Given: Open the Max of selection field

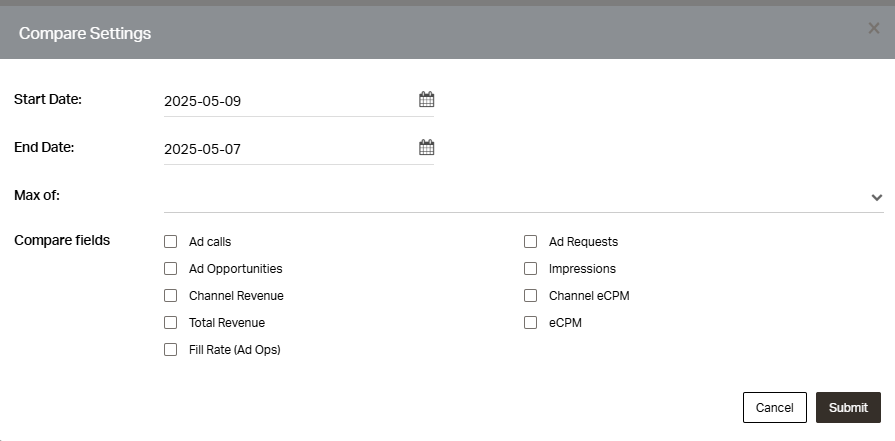Looking at the screenshot, I should [523, 197].
